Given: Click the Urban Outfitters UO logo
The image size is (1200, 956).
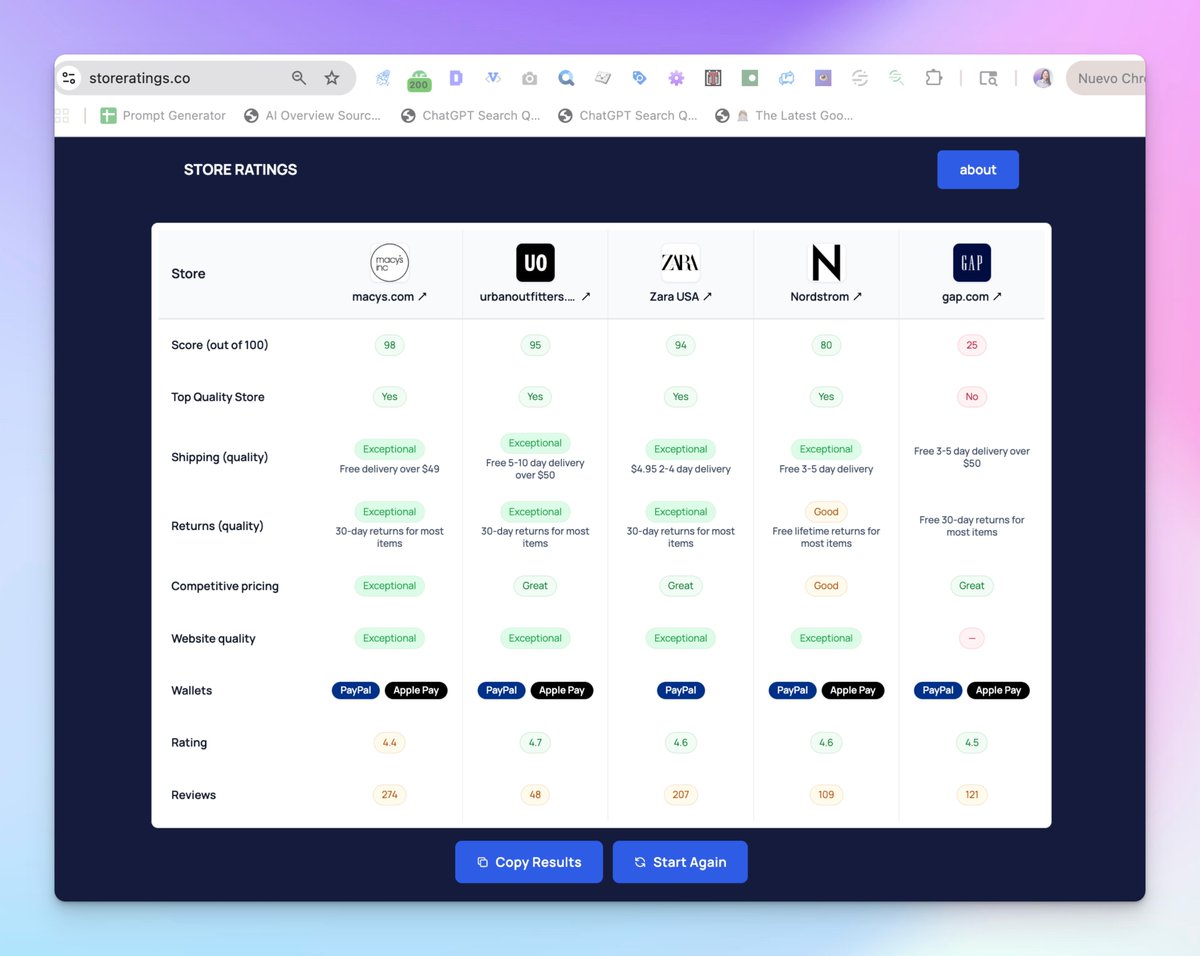Looking at the screenshot, I should pyautogui.click(x=535, y=263).
